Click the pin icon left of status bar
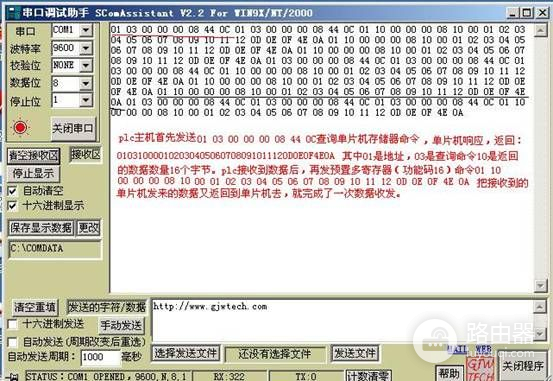This screenshot has width=553, height=381. click(x=13, y=377)
